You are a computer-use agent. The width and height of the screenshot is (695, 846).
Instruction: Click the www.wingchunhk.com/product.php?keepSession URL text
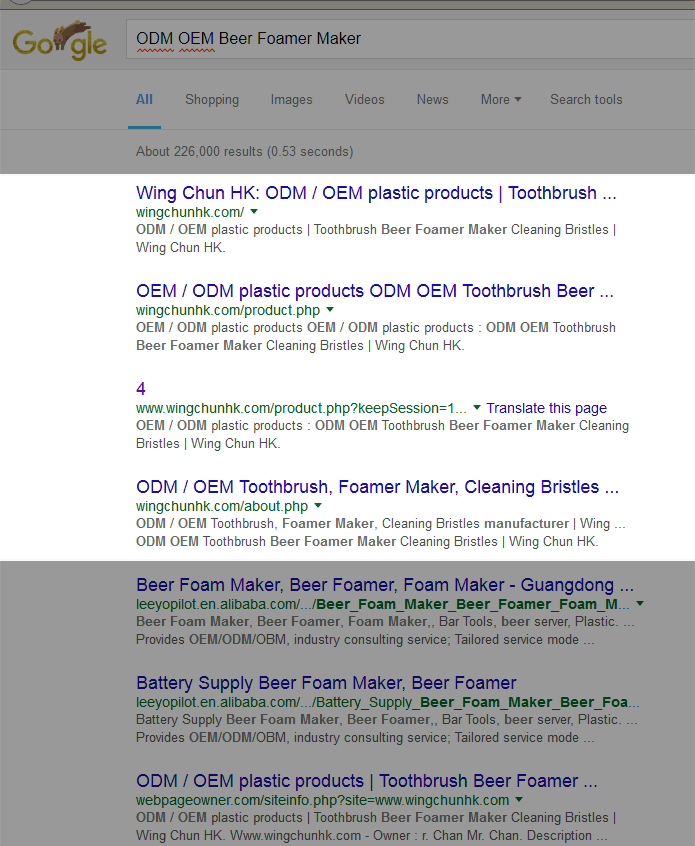click(301, 408)
